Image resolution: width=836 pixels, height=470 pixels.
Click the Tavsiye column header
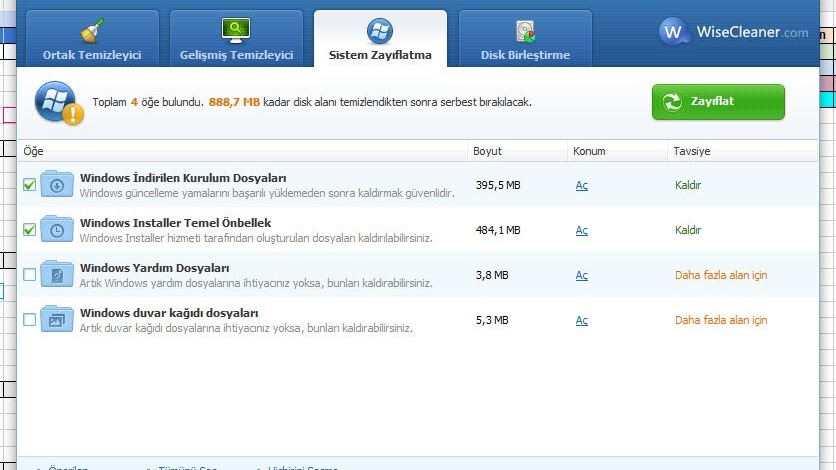click(x=742, y=151)
